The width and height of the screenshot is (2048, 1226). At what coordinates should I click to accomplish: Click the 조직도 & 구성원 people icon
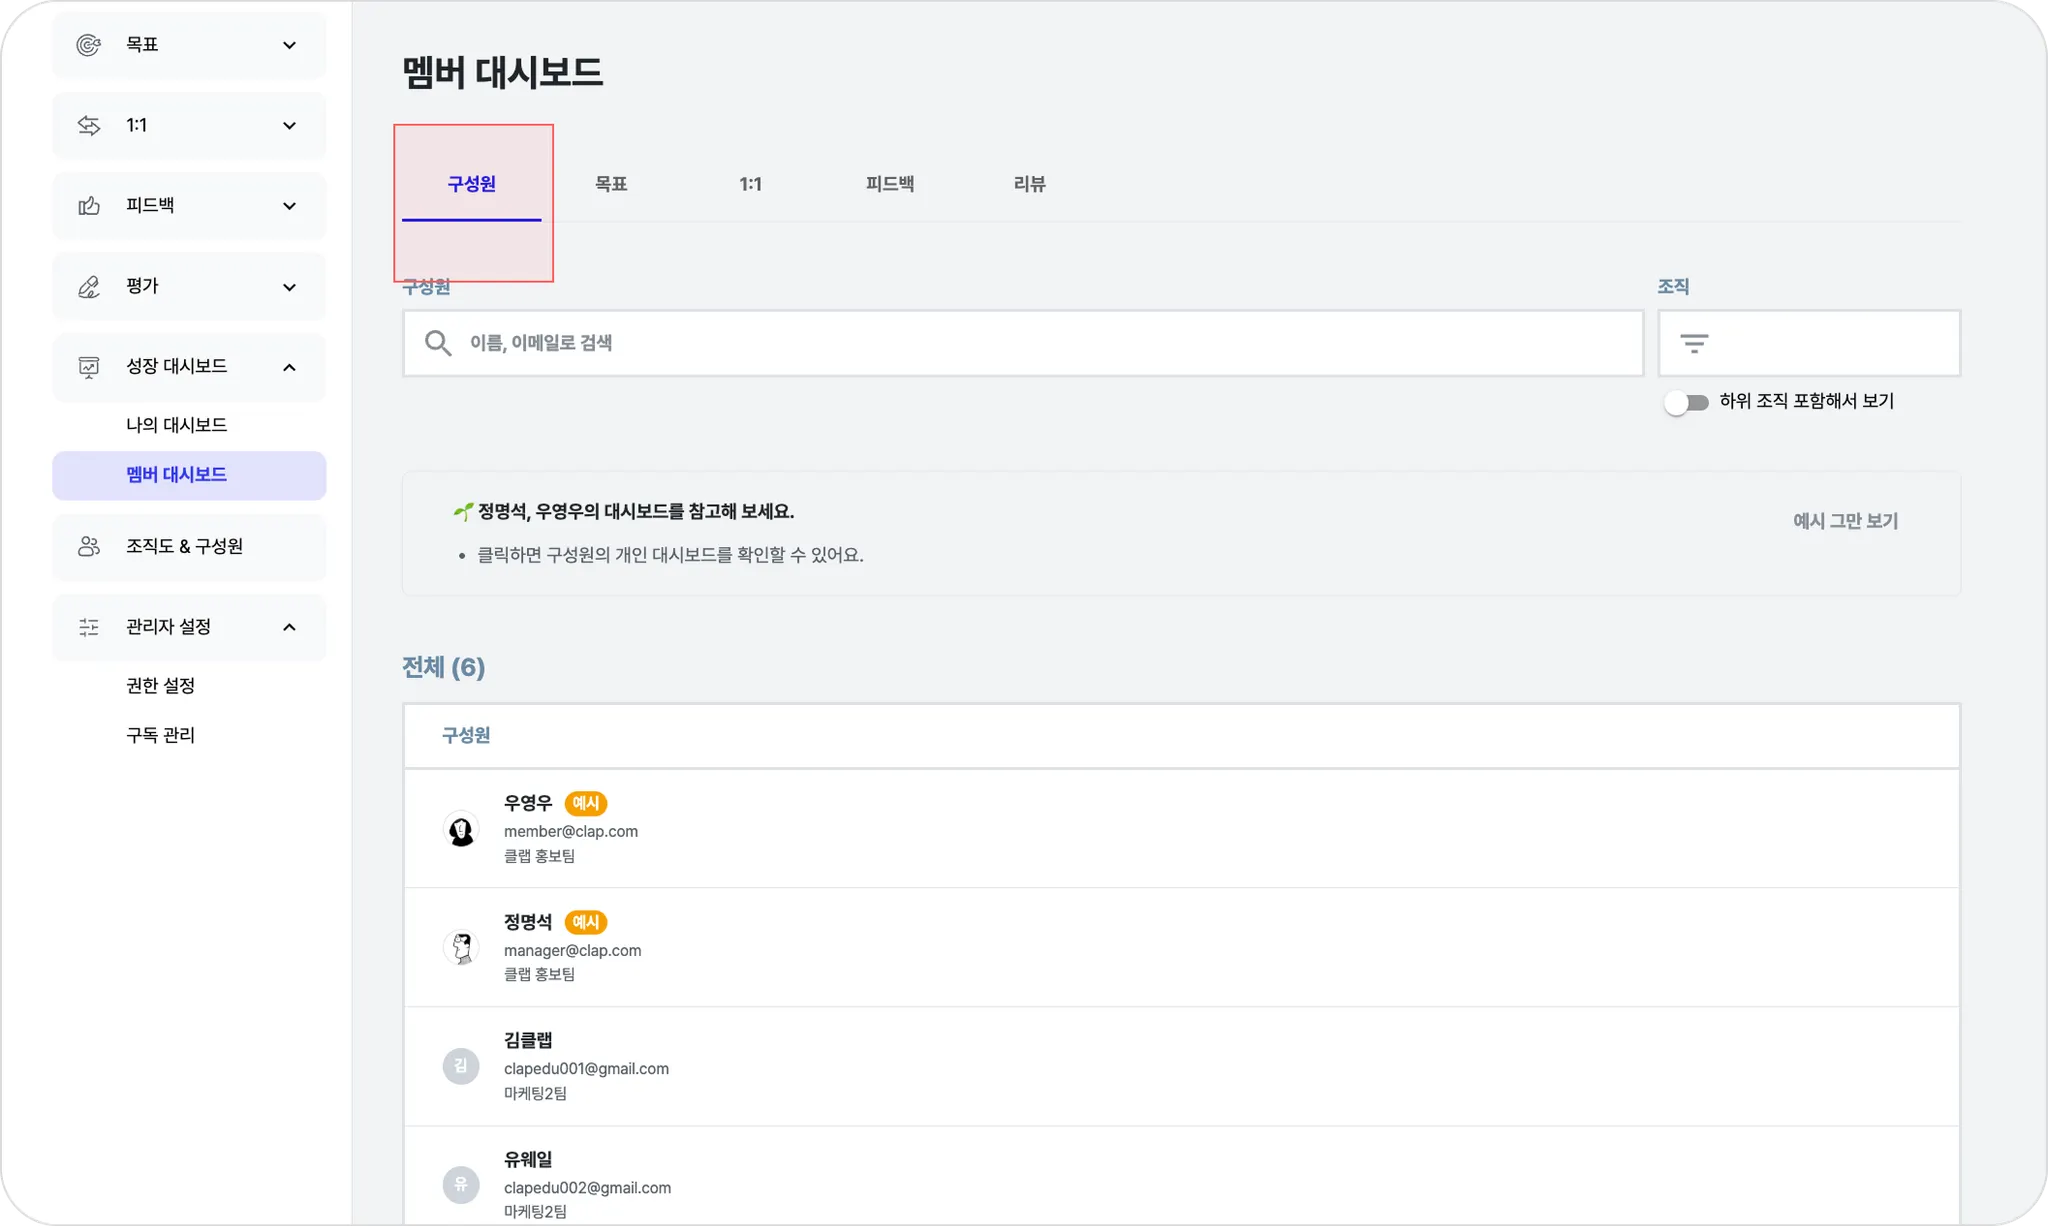pos(89,547)
